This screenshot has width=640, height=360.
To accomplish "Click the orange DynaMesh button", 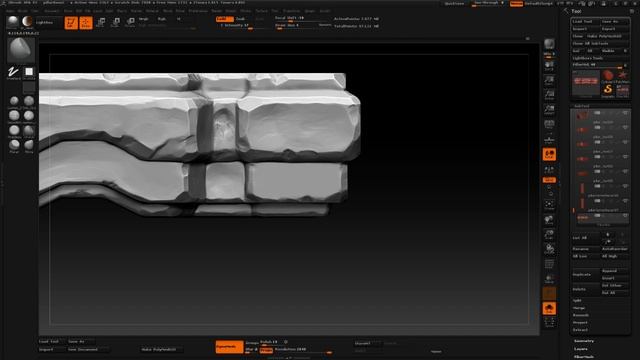I will click(229, 346).
